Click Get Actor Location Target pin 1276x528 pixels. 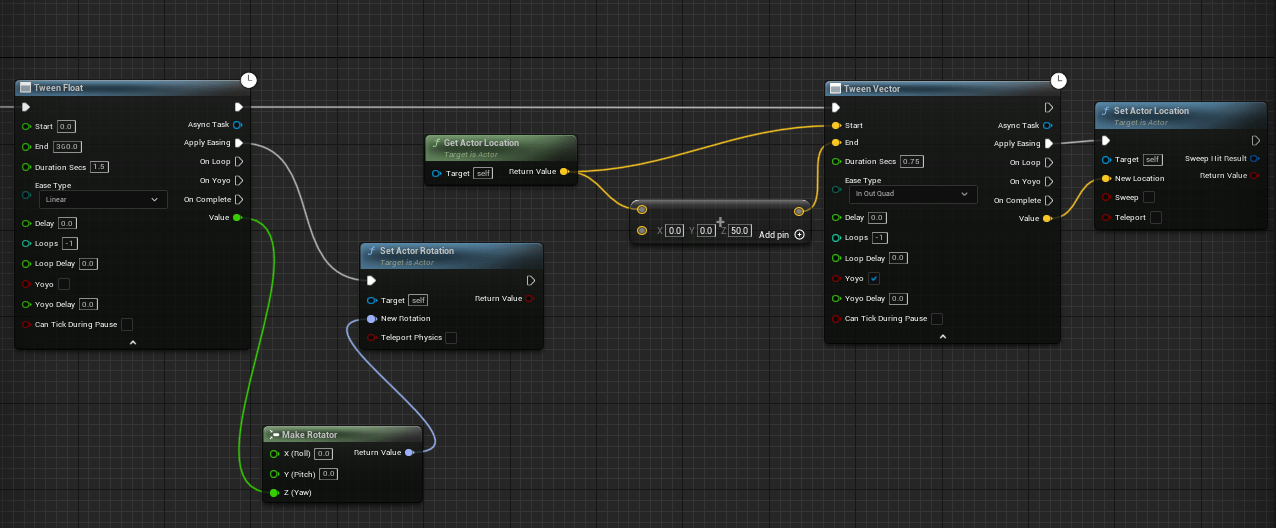(437, 173)
